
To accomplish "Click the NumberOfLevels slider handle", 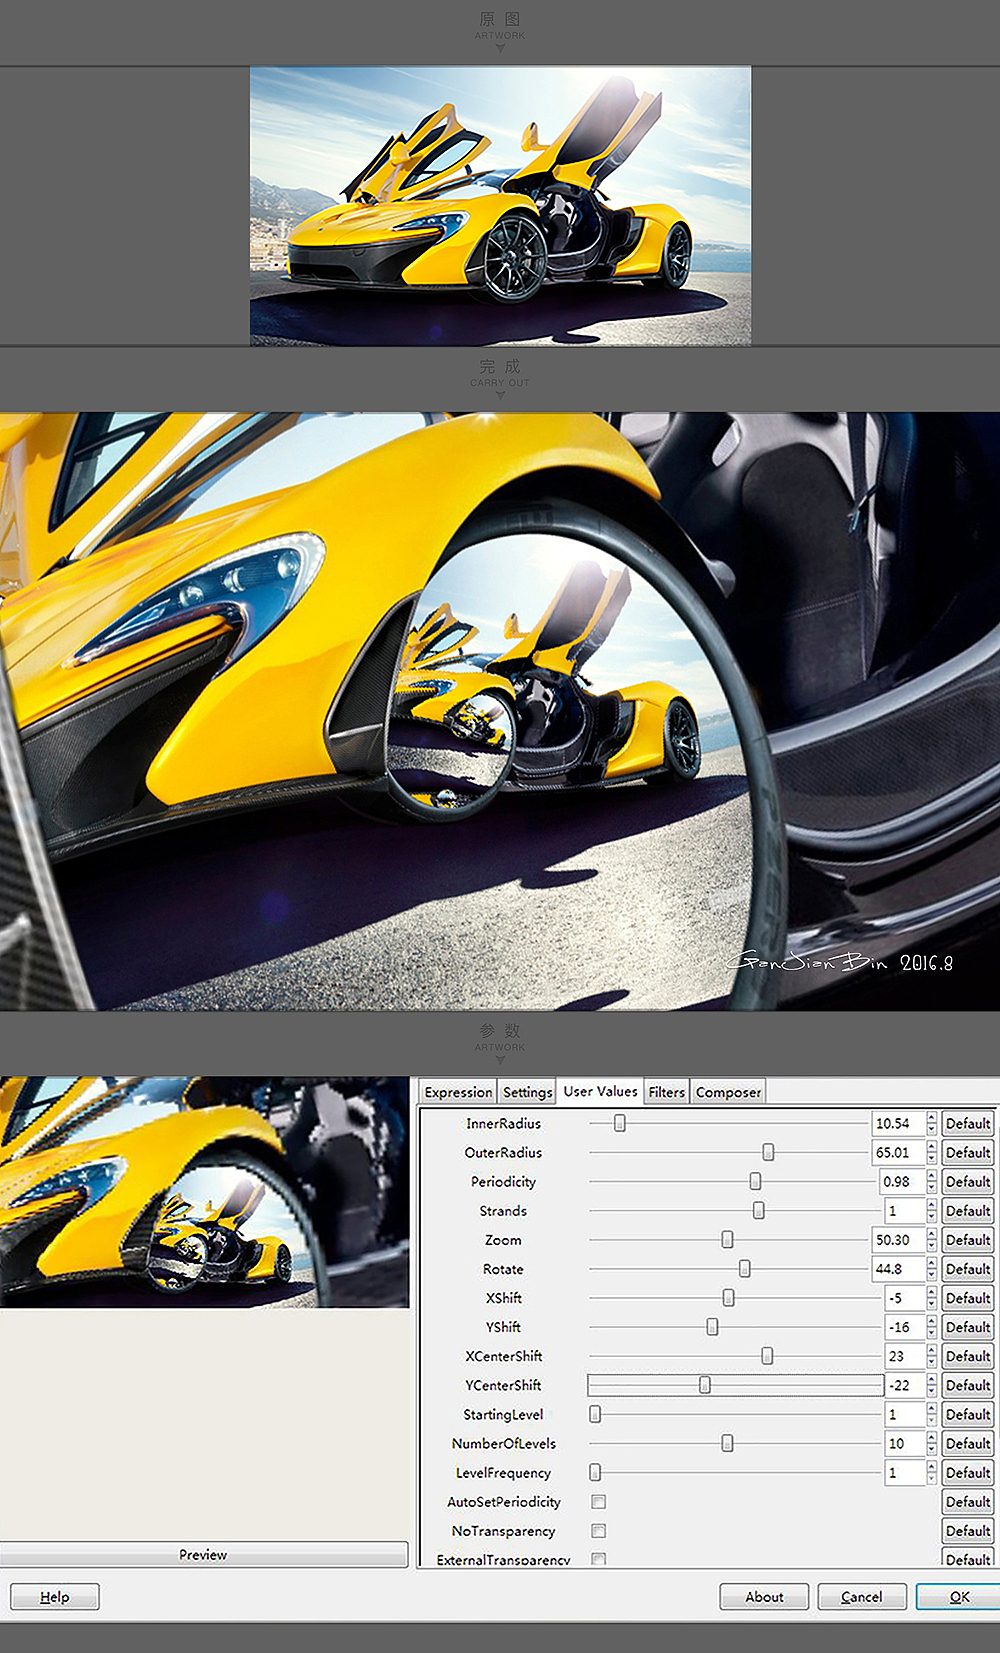I will pos(727,1442).
